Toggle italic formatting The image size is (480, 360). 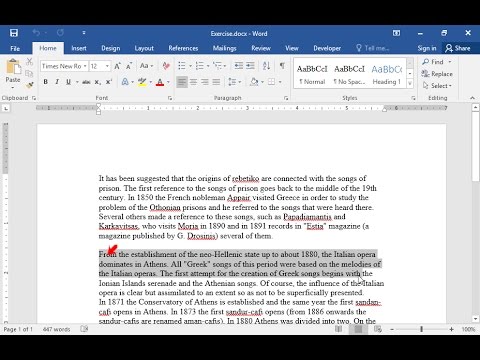click(x=57, y=82)
